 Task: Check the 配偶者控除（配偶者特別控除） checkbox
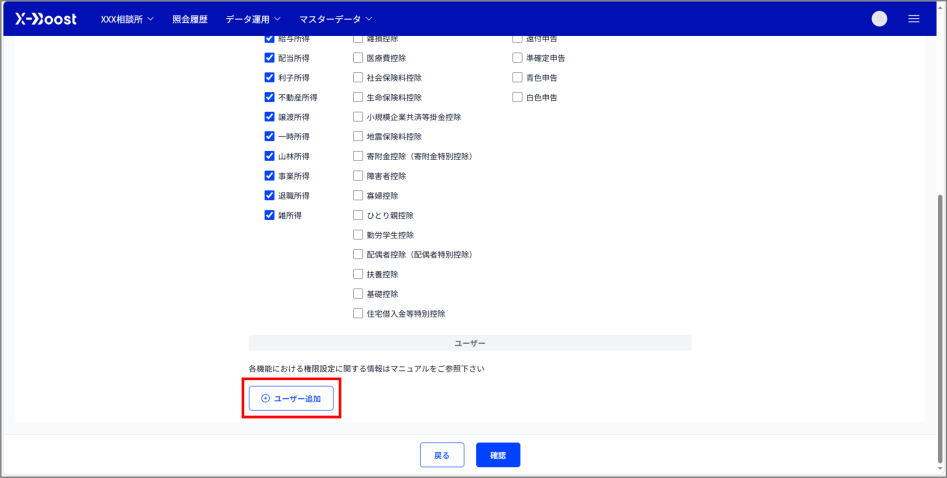(358, 254)
